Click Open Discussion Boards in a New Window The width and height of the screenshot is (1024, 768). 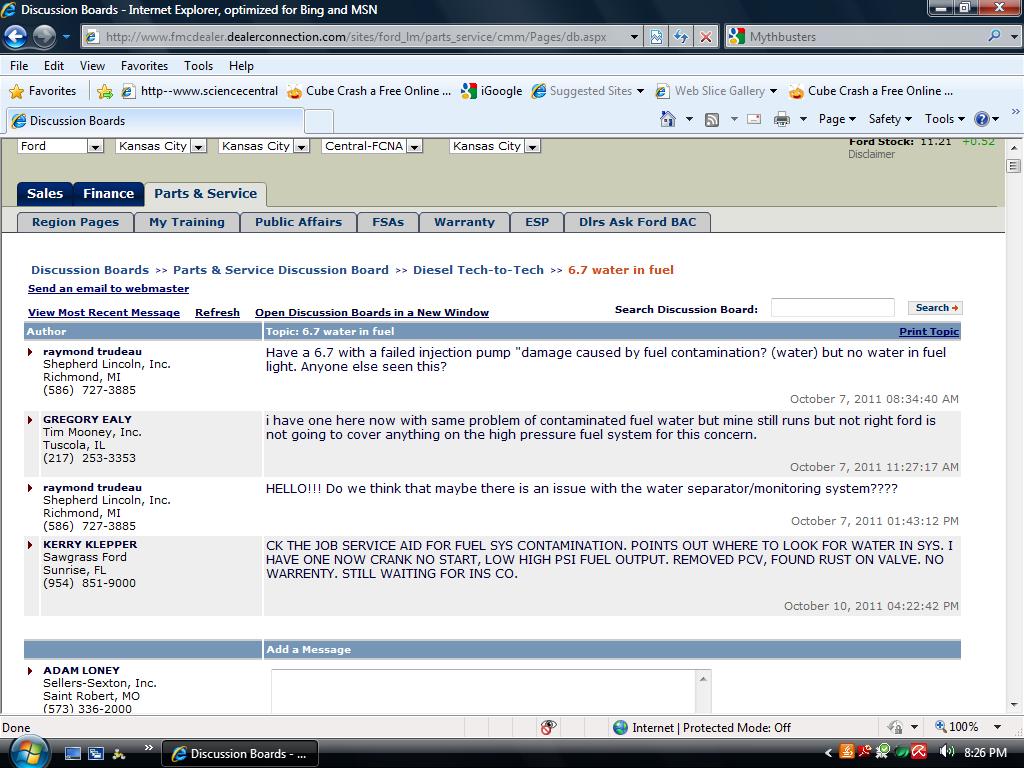(x=372, y=313)
